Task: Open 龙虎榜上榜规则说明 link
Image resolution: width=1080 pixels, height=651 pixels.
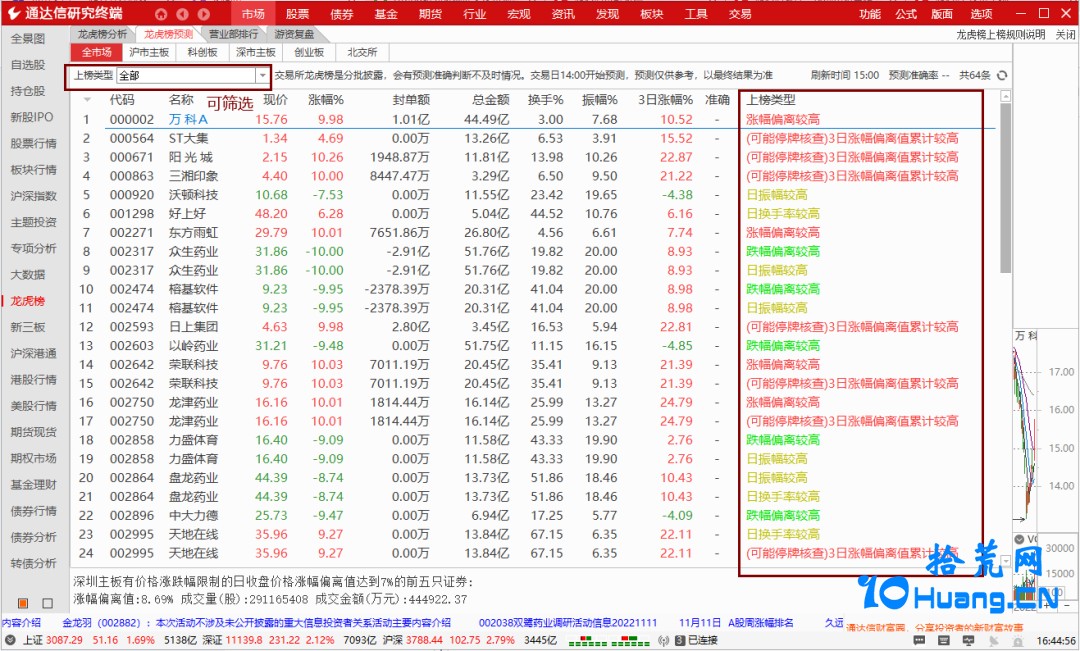Action: (1001, 34)
